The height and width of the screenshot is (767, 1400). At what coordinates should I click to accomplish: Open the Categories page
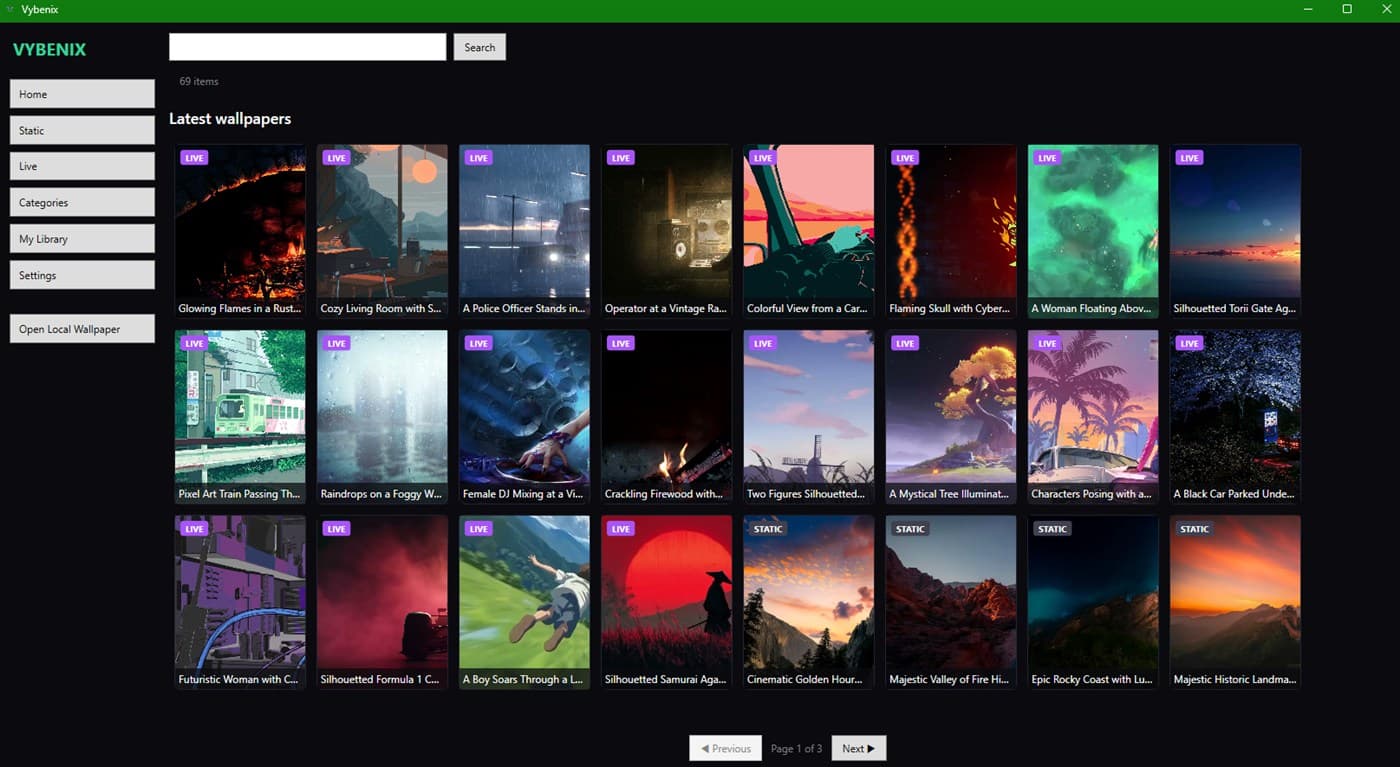[x=82, y=202]
